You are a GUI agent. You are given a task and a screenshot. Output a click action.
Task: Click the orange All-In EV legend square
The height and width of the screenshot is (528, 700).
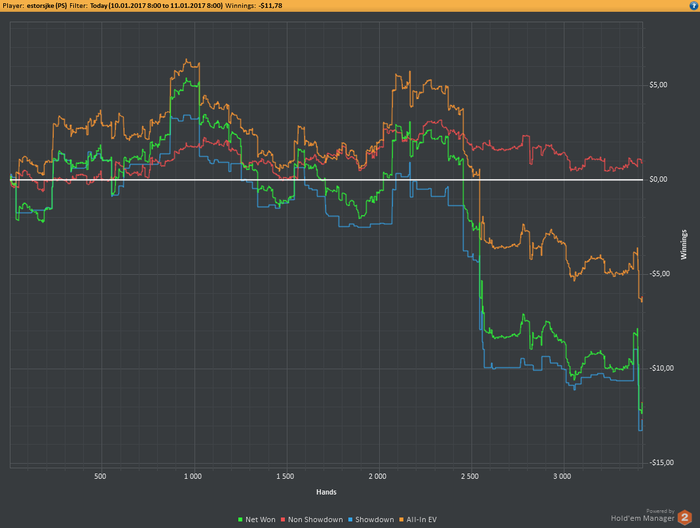401,520
